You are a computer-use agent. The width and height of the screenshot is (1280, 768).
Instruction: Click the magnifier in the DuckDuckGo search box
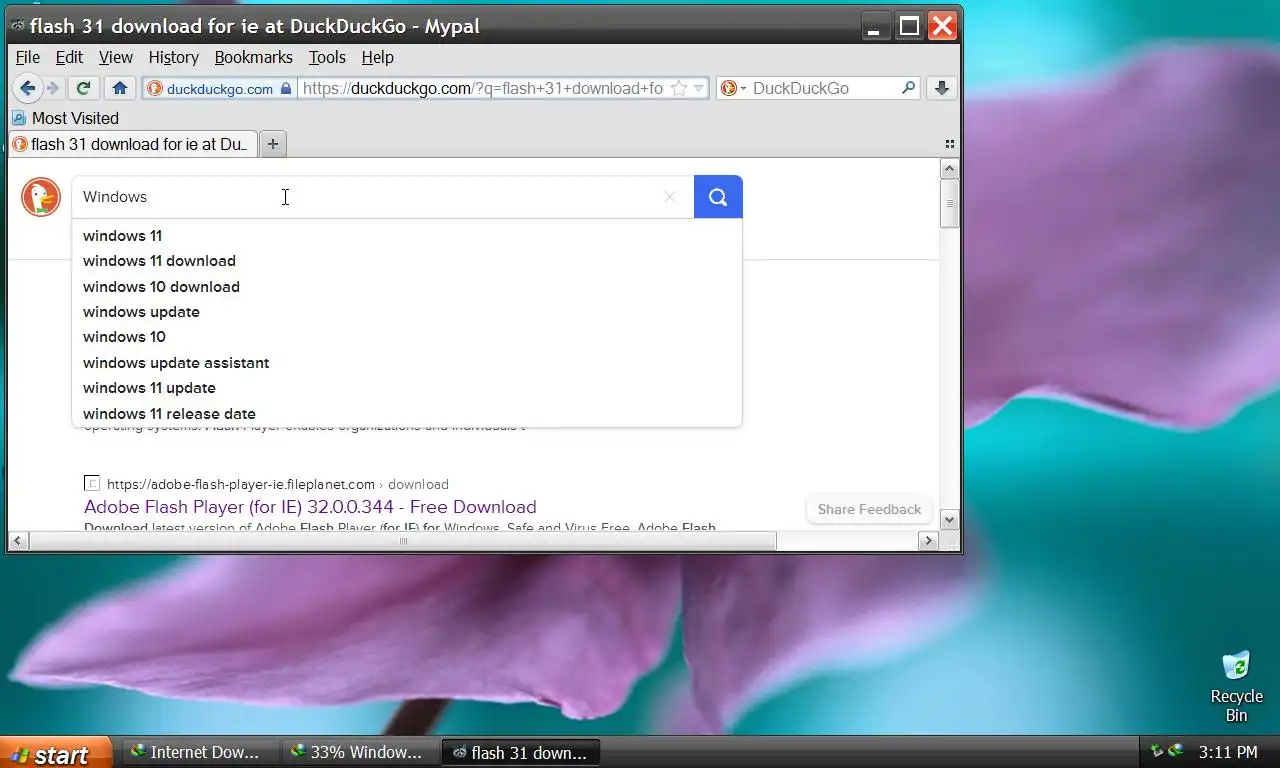click(908, 88)
